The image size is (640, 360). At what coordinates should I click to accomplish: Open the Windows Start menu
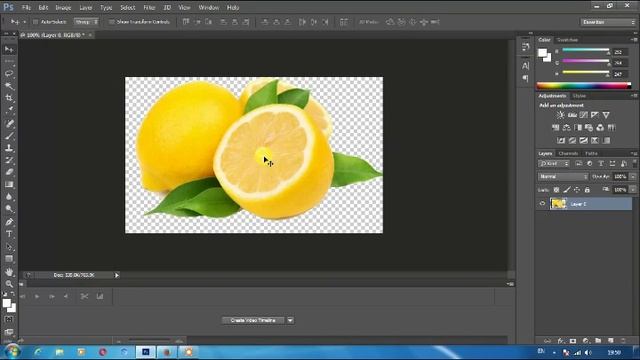pyautogui.click(x=12, y=352)
